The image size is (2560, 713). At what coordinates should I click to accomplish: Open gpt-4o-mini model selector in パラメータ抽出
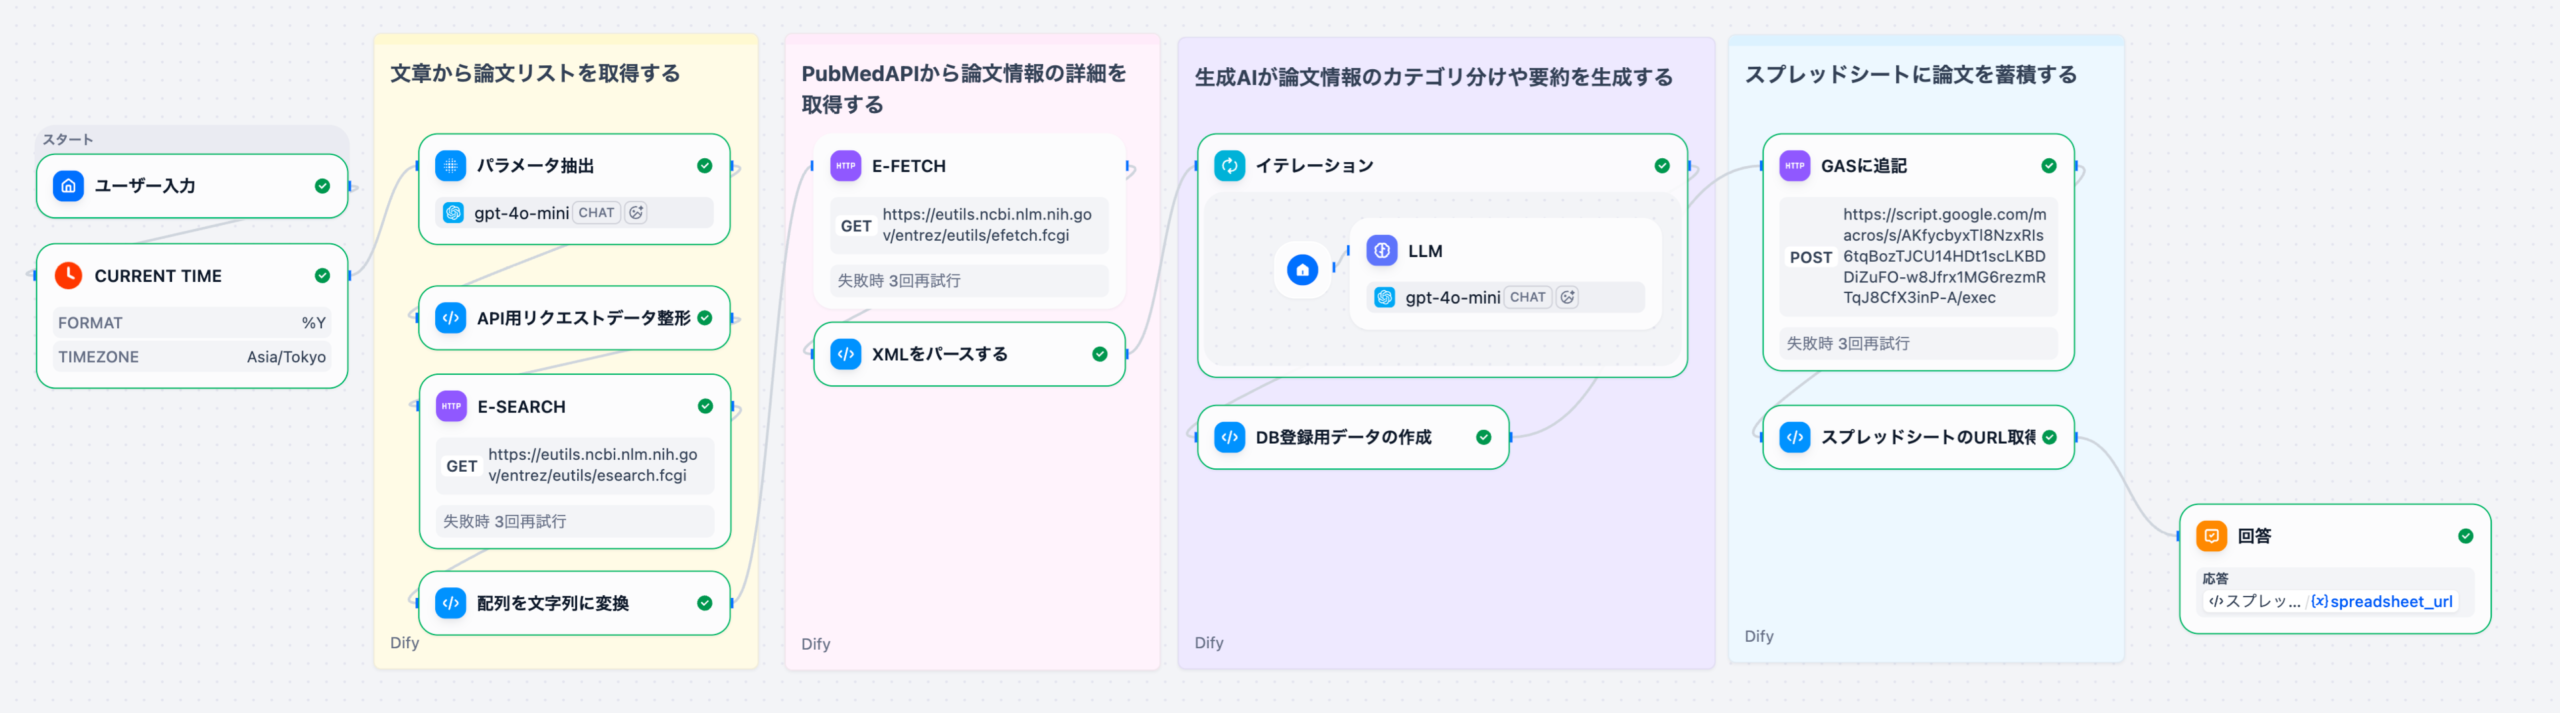point(520,213)
